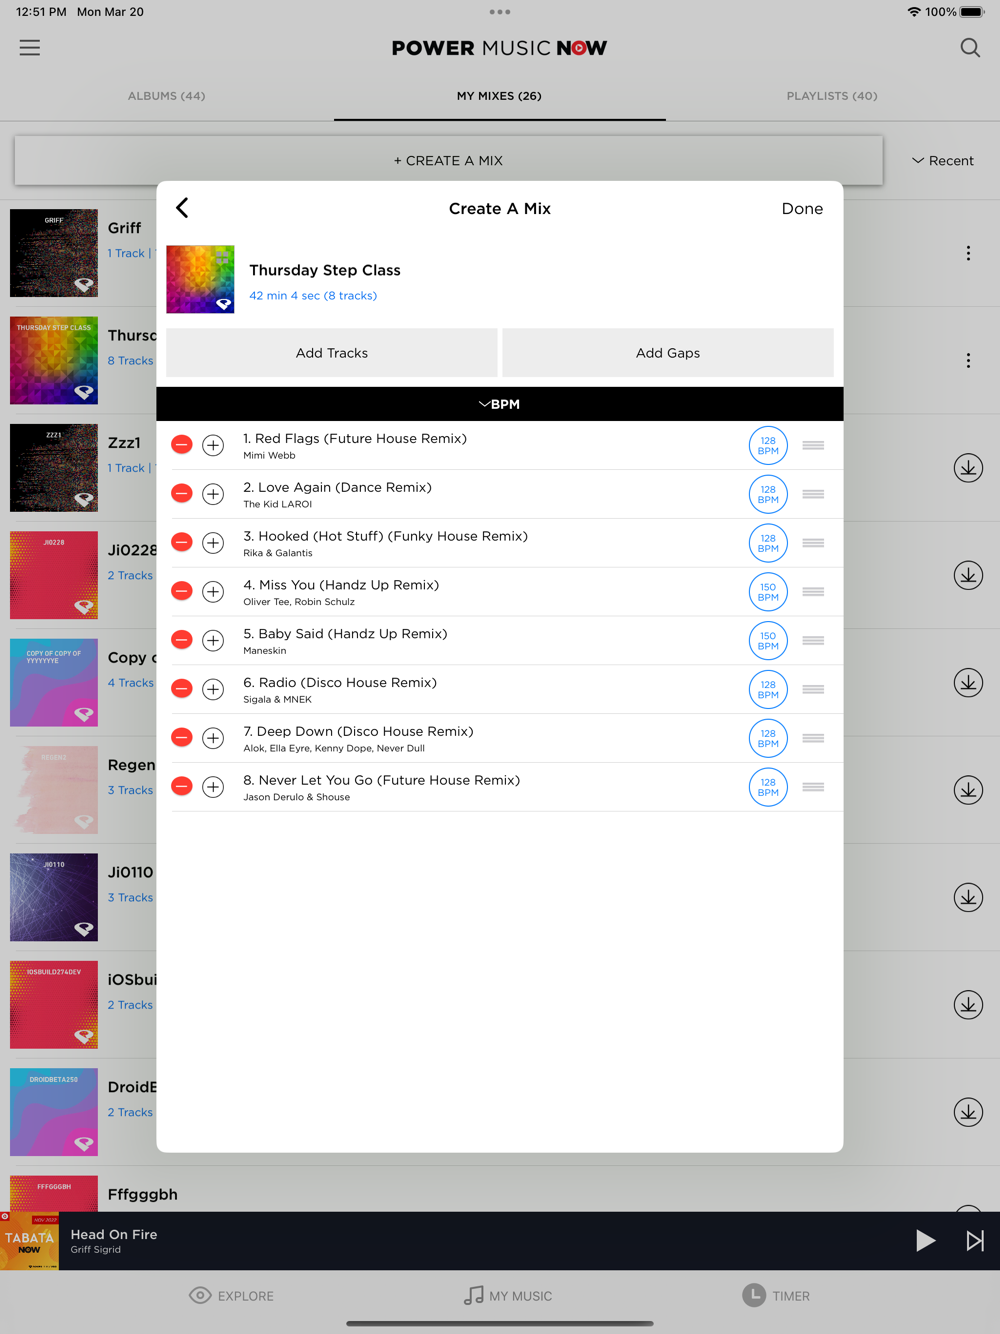
Task: Remove Hooked (Hot Stuff) track
Action: pyautogui.click(x=182, y=543)
